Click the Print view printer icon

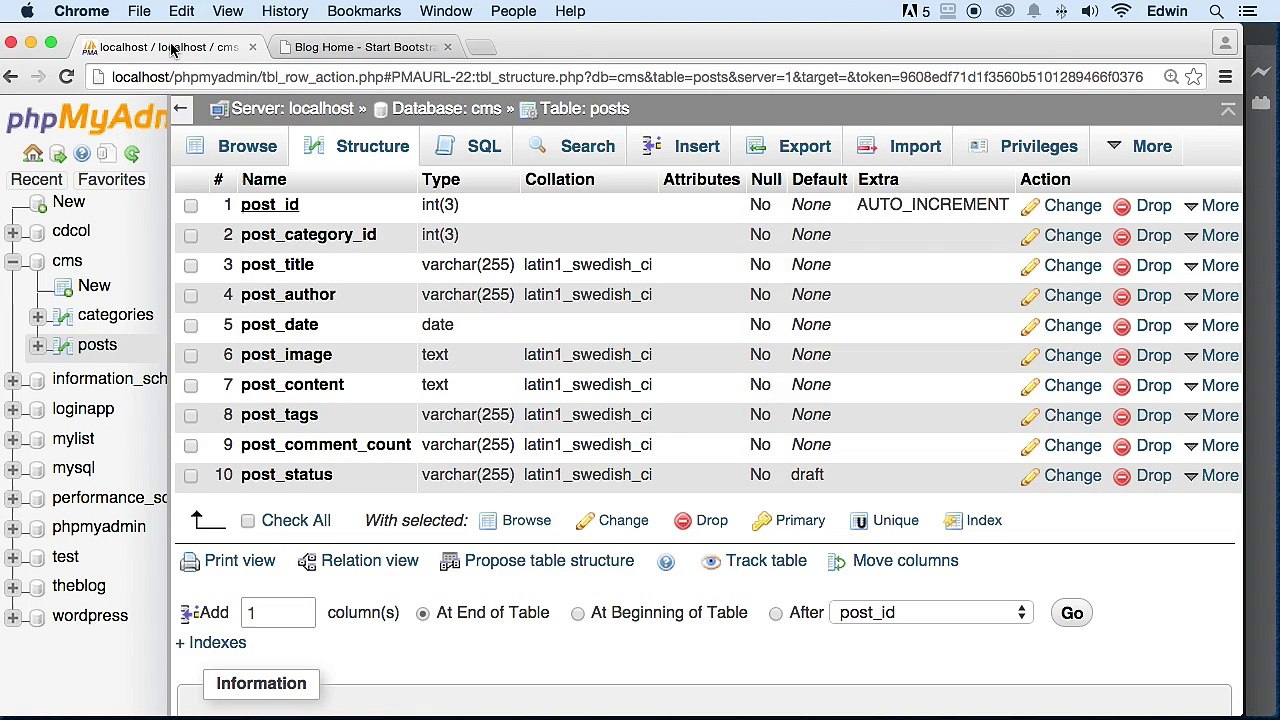pos(190,561)
